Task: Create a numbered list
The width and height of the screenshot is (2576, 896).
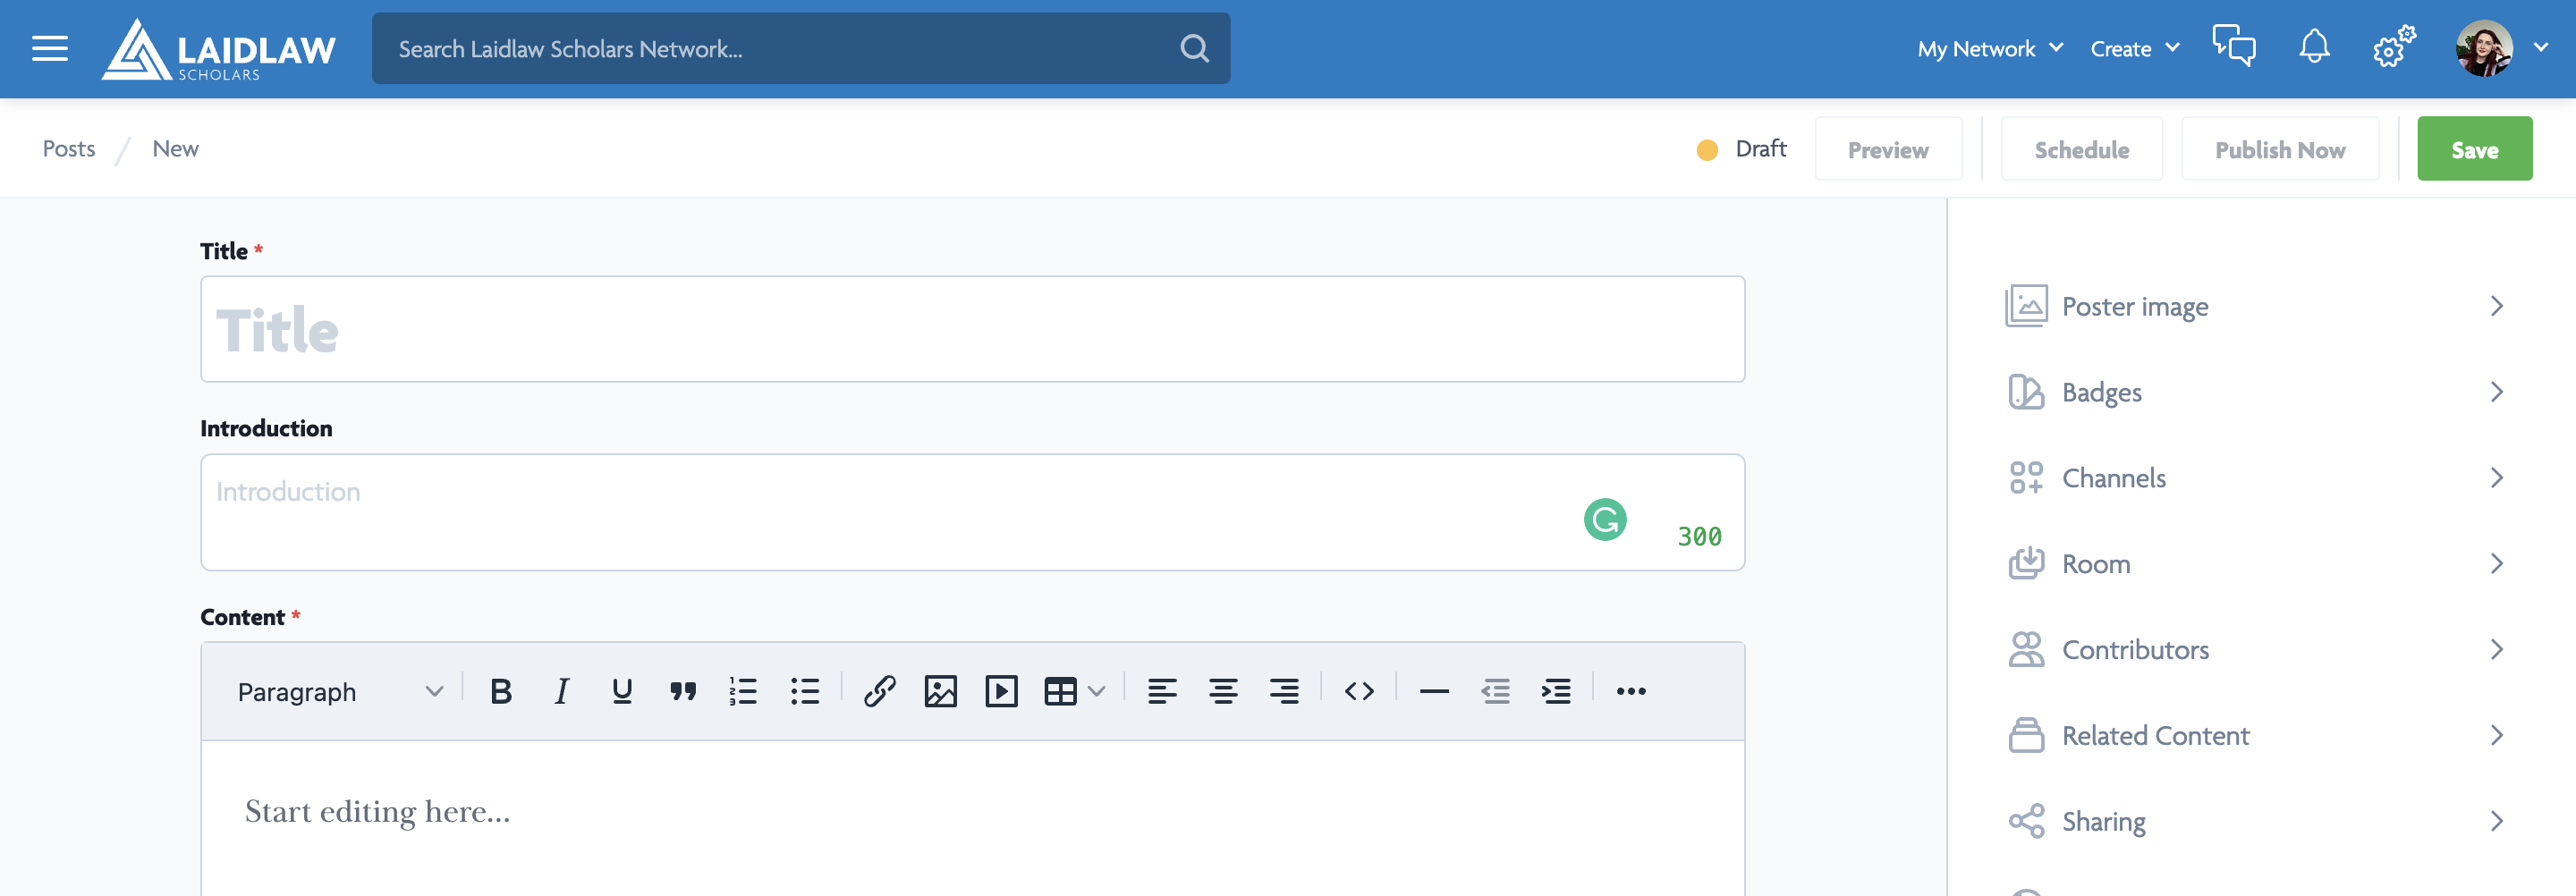Action: [743, 691]
